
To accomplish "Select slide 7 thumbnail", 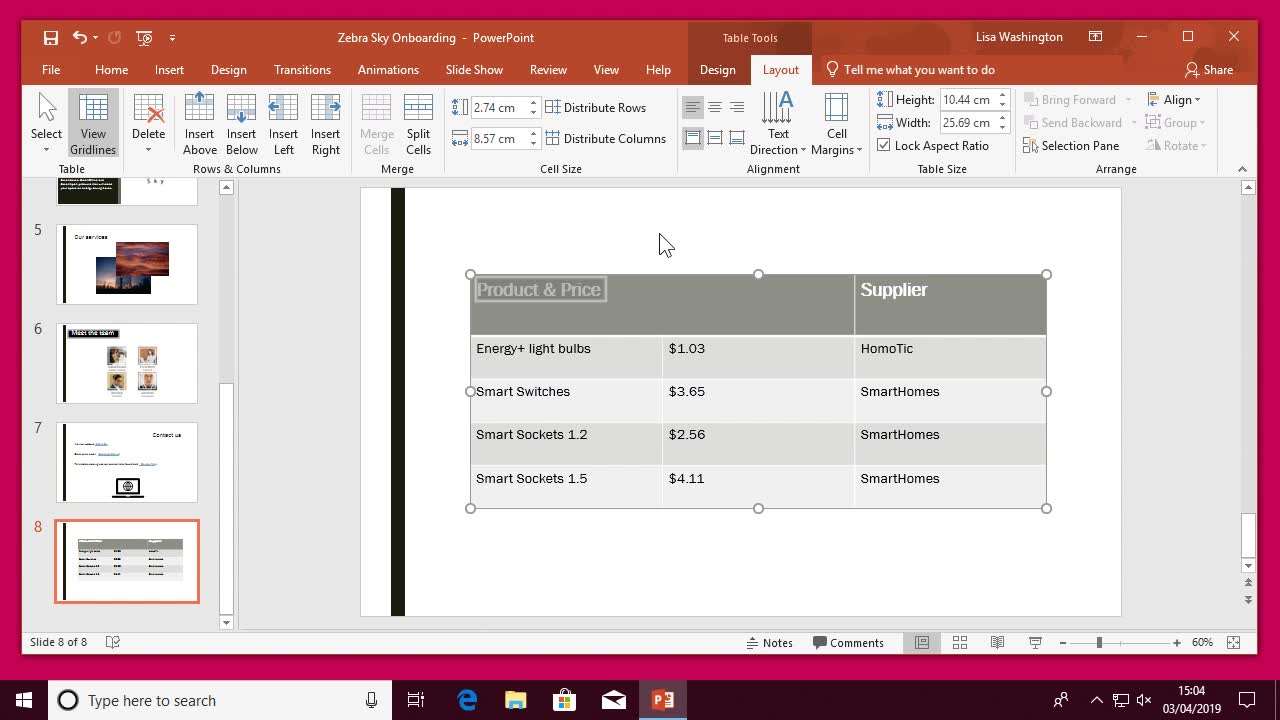I will point(127,462).
